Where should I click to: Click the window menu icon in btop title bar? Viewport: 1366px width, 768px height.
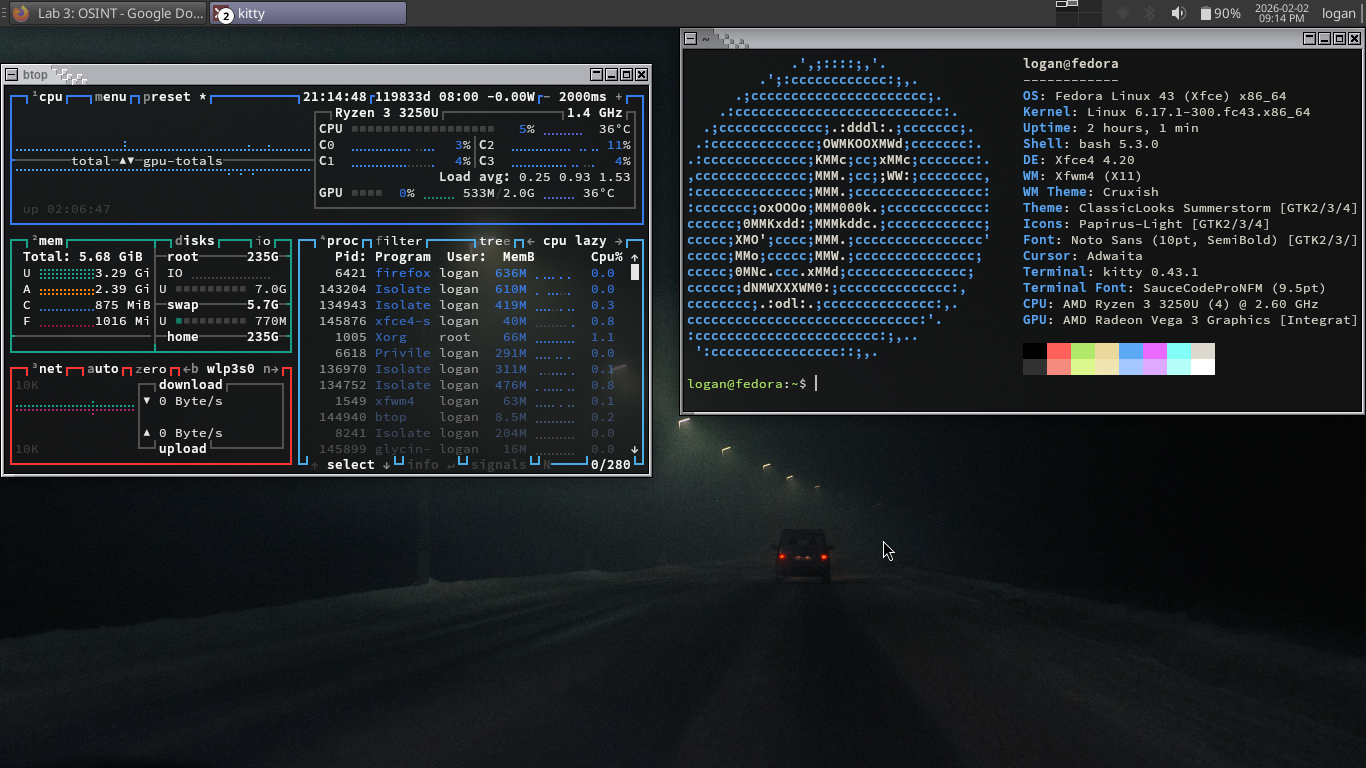pyautogui.click(x=11, y=75)
